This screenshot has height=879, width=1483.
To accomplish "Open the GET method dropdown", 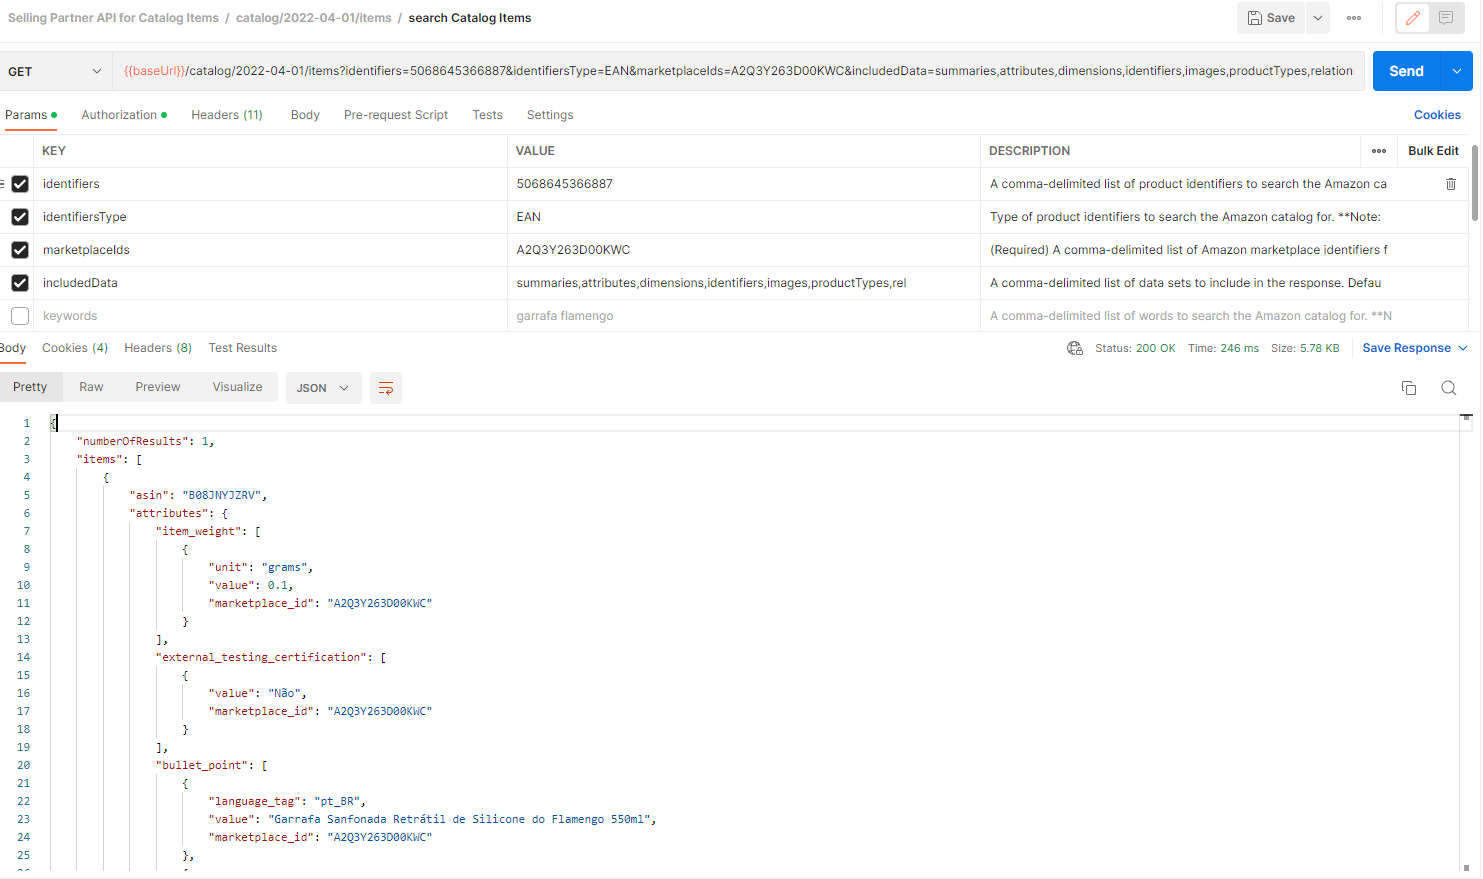I will coord(55,71).
